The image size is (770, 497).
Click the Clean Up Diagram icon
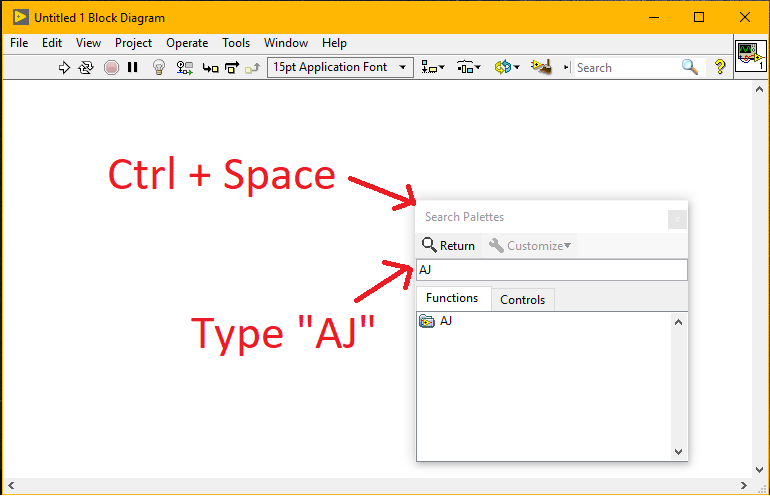tap(542, 68)
